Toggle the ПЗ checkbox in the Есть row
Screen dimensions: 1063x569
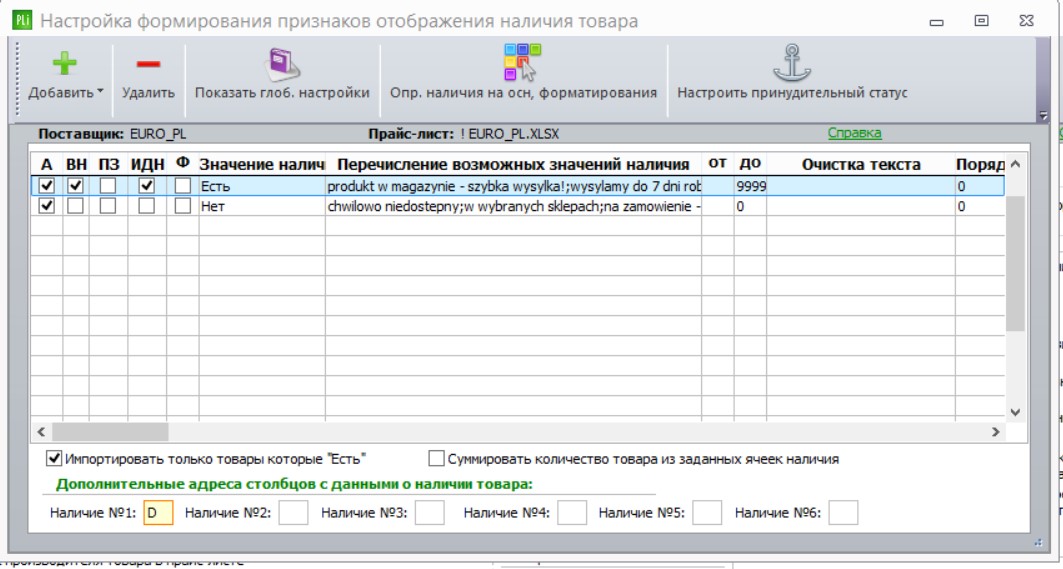click(x=108, y=185)
